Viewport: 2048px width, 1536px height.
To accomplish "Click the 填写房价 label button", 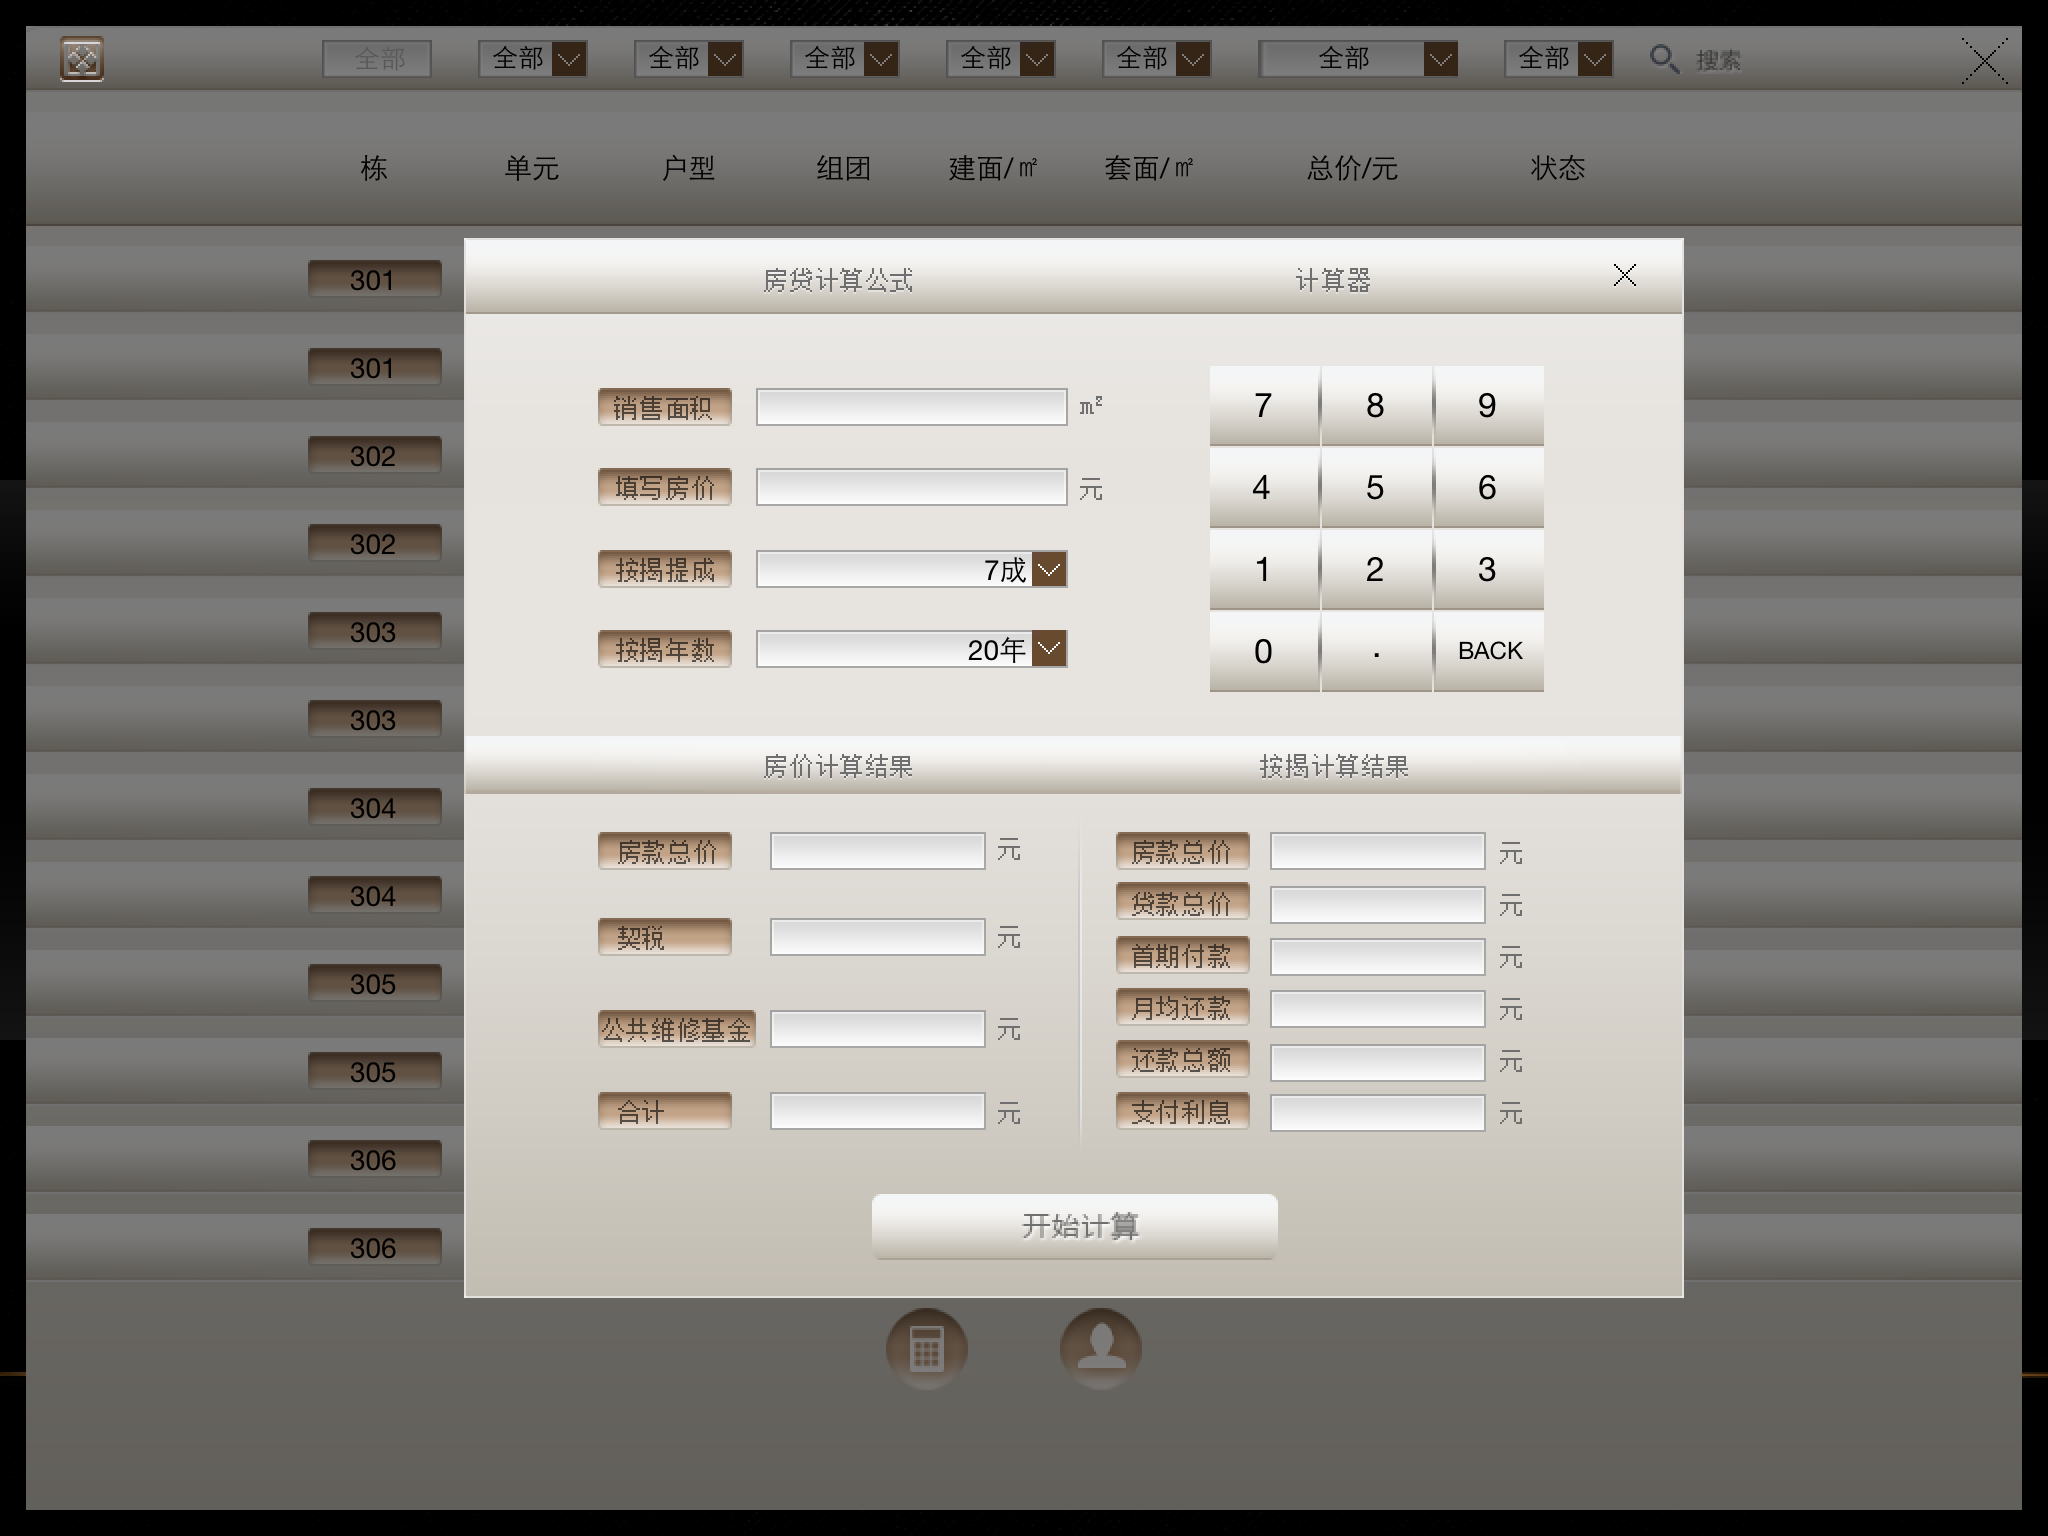I will [x=665, y=487].
